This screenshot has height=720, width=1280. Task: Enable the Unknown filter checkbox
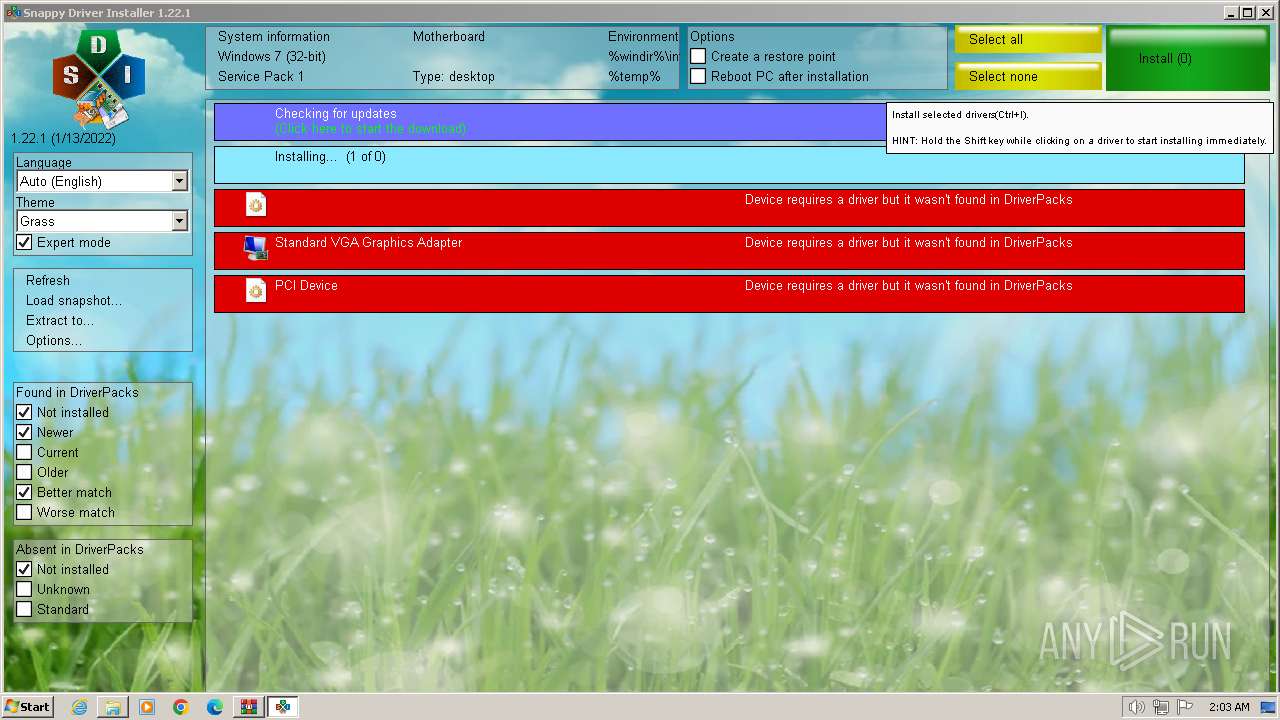(x=24, y=590)
